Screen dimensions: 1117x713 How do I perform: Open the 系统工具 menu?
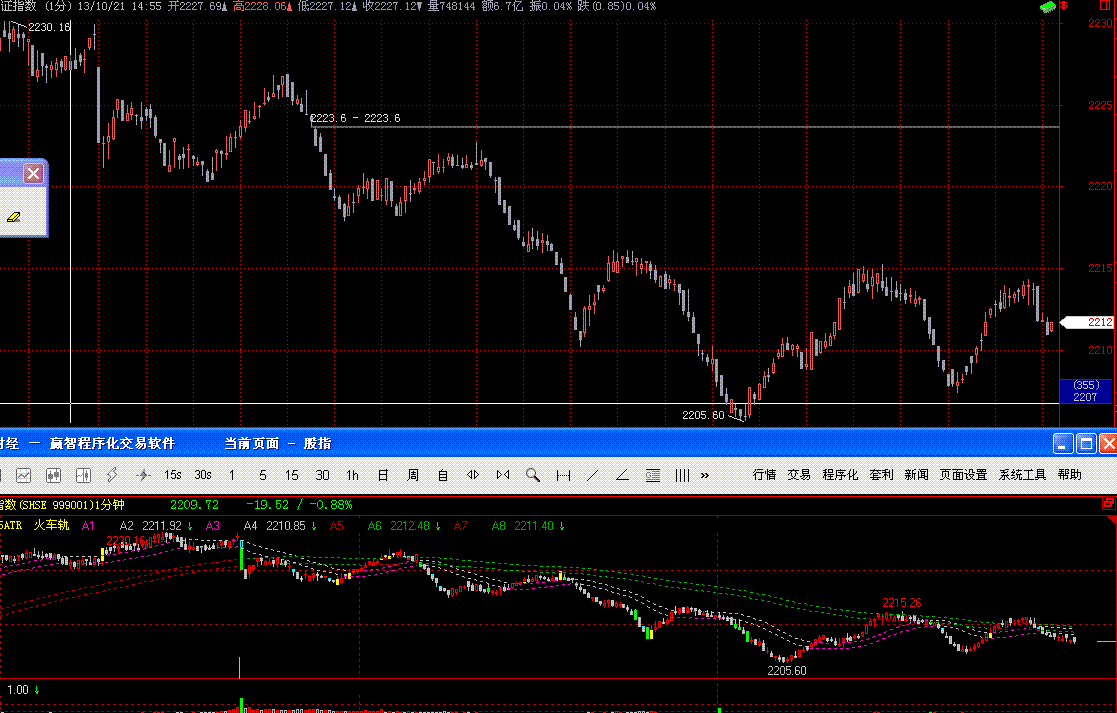click(1022, 475)
